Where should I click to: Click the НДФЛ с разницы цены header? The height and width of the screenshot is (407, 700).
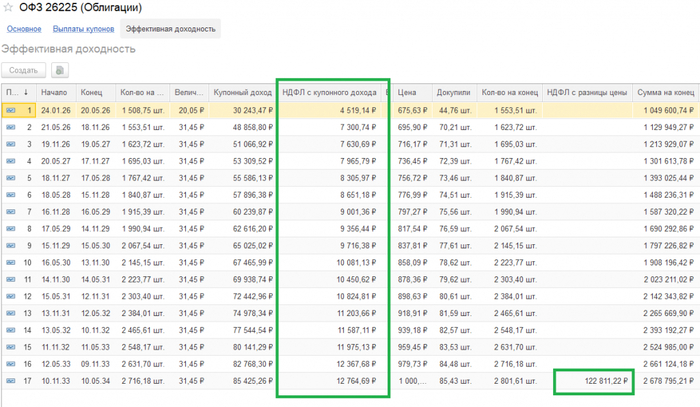[x=588, y=92]
